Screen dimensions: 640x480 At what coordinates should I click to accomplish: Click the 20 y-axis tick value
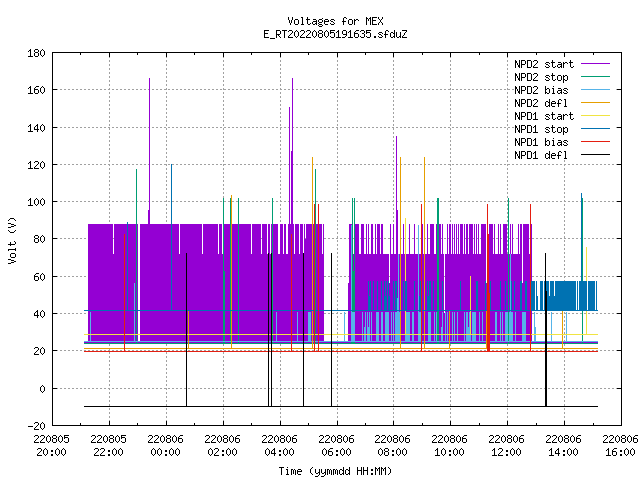tap(39, 351)
